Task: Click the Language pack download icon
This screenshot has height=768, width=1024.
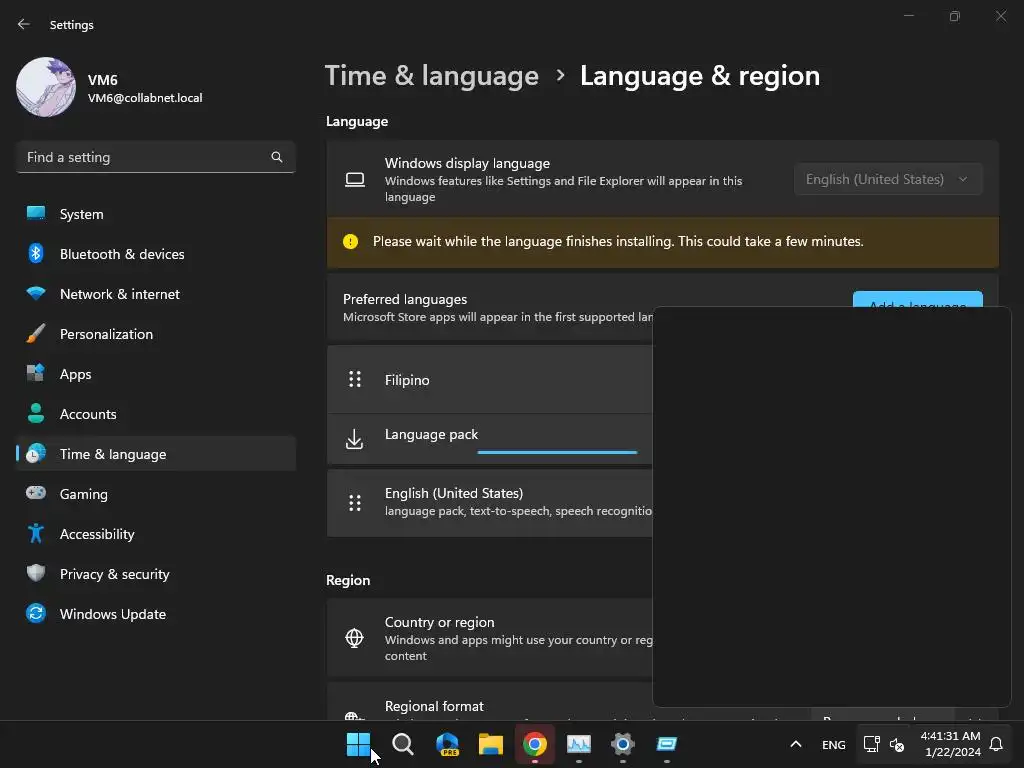Action: pyautogui.click(x=354, y=439)
